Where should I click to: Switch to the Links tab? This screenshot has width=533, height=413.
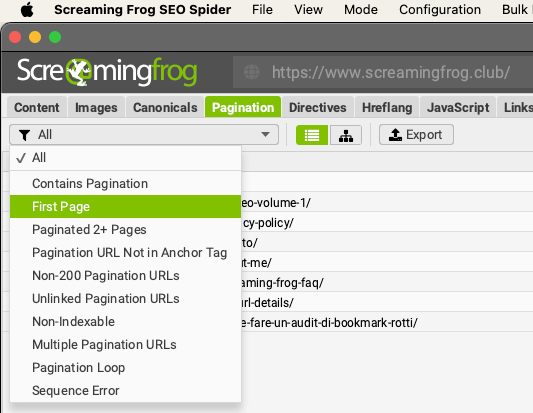click(515, 107)
